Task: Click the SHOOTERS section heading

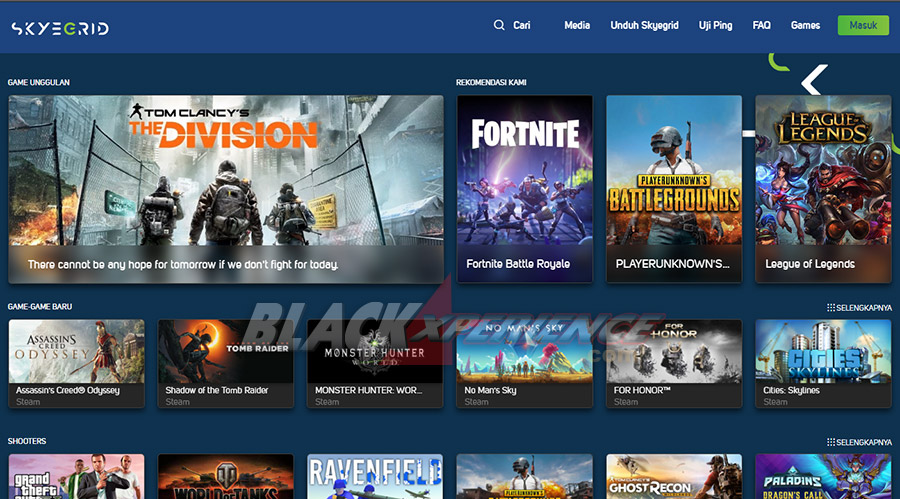Action: (27, 441)
